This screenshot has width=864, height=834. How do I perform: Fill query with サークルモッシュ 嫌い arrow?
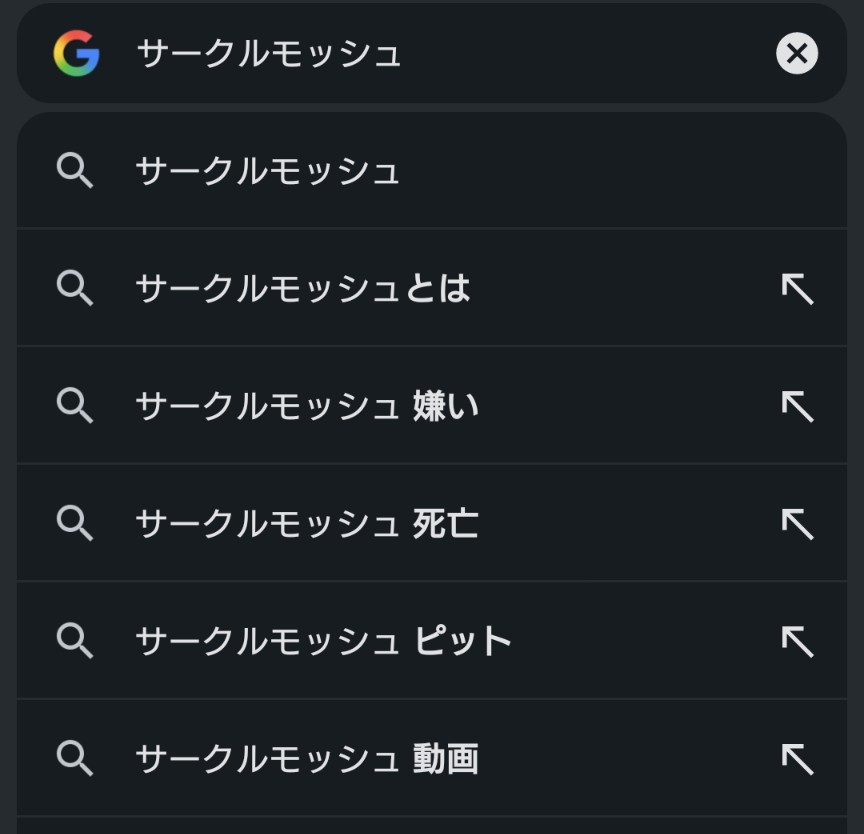coord(797,406)
